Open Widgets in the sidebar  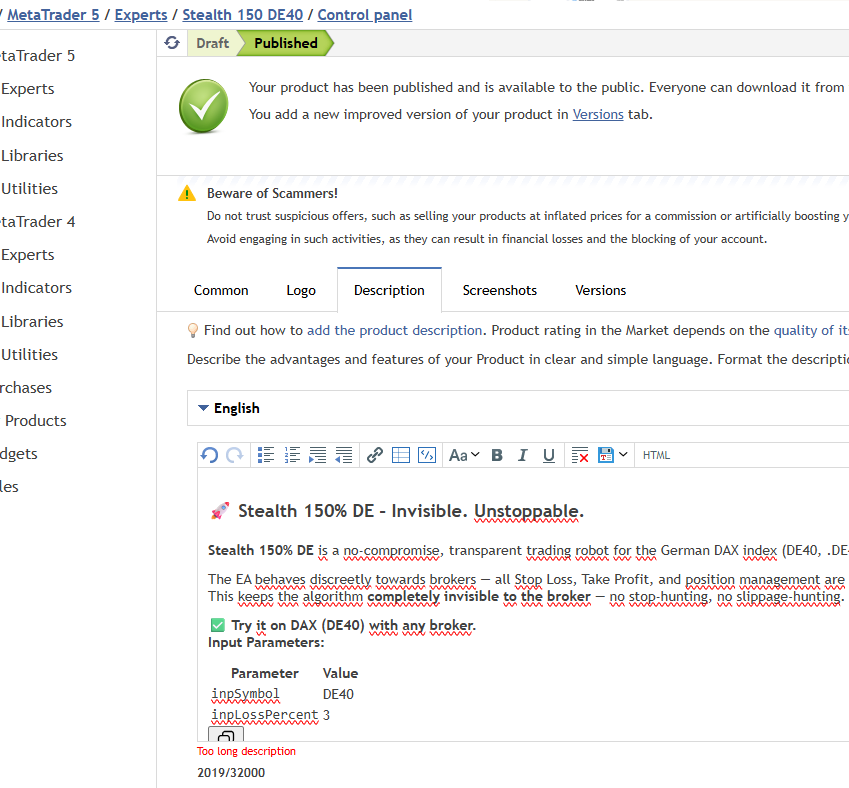pos(19,453)
